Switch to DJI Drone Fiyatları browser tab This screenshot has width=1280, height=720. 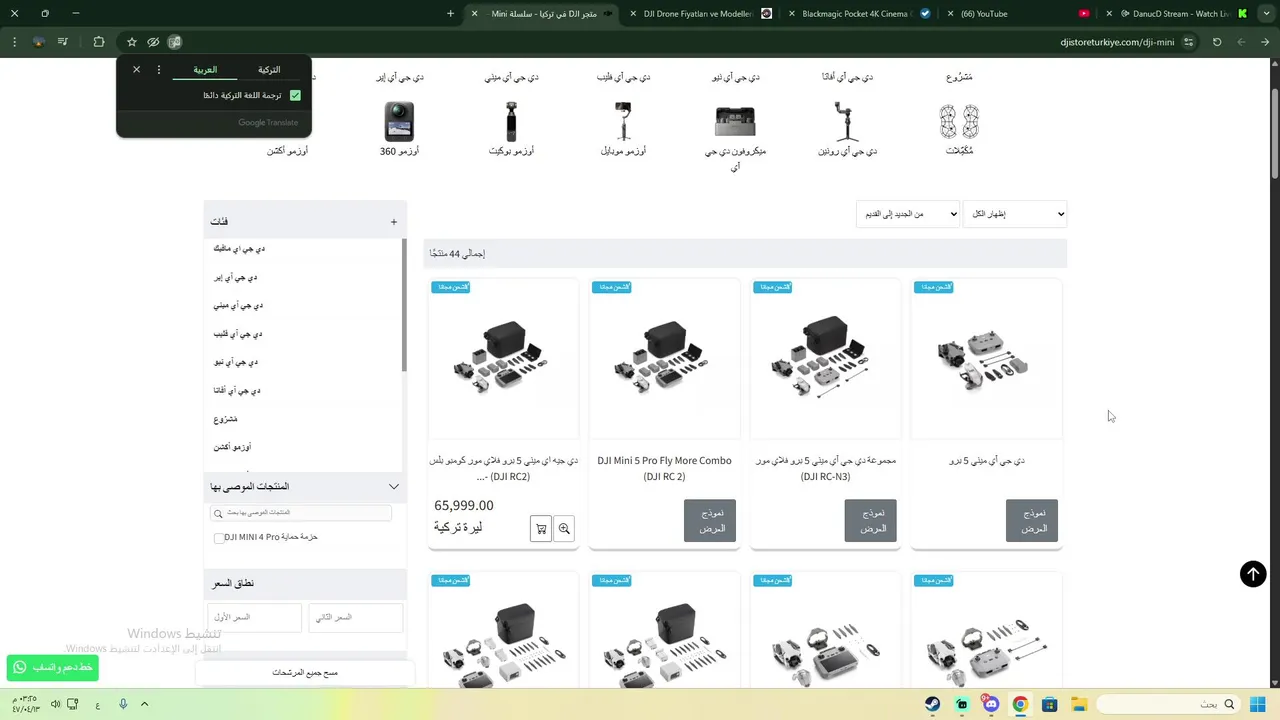697,14
